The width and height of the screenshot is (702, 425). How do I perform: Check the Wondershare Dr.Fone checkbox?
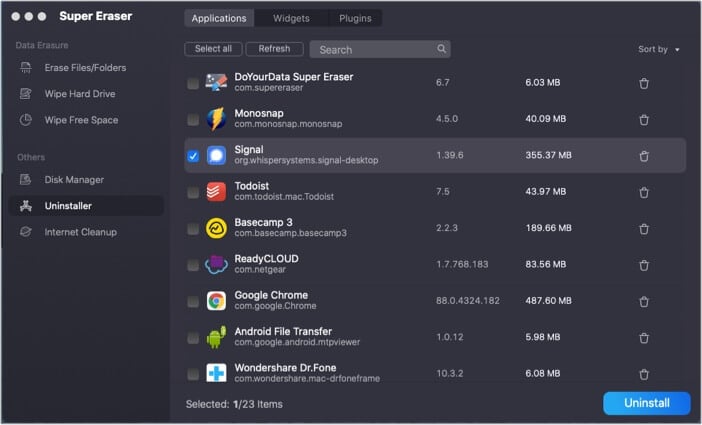[193, 374]
